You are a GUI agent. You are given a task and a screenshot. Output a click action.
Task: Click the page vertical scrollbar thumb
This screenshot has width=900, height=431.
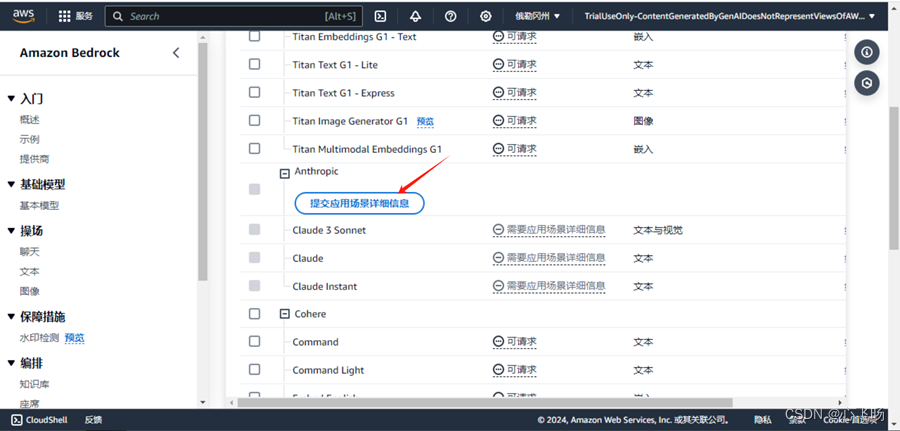coord(894,178)
